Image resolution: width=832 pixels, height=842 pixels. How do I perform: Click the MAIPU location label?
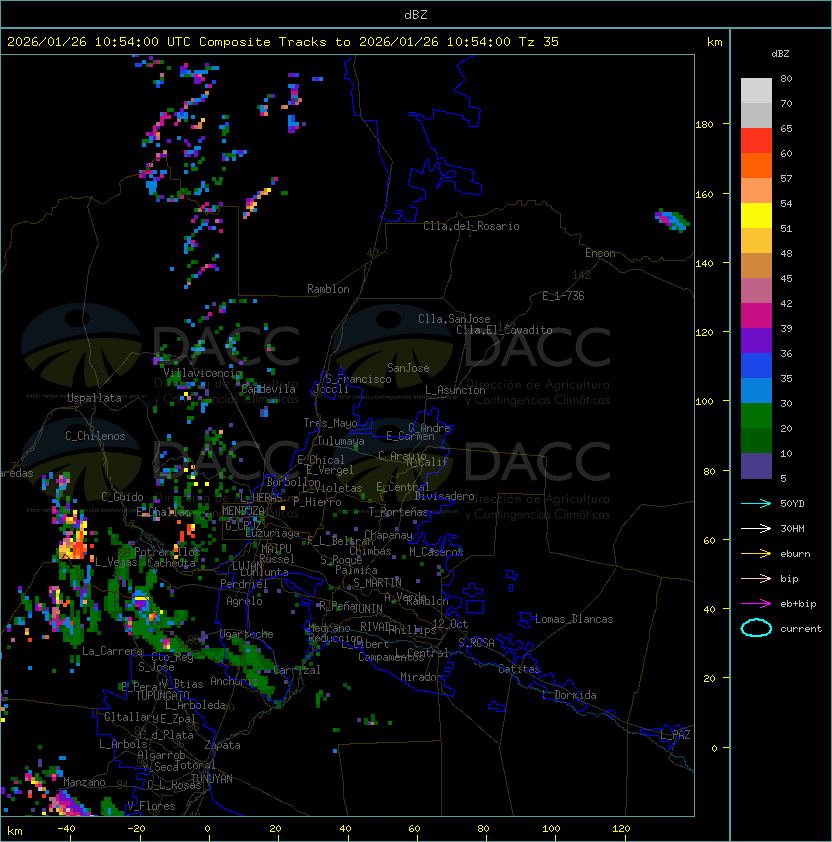276,549
